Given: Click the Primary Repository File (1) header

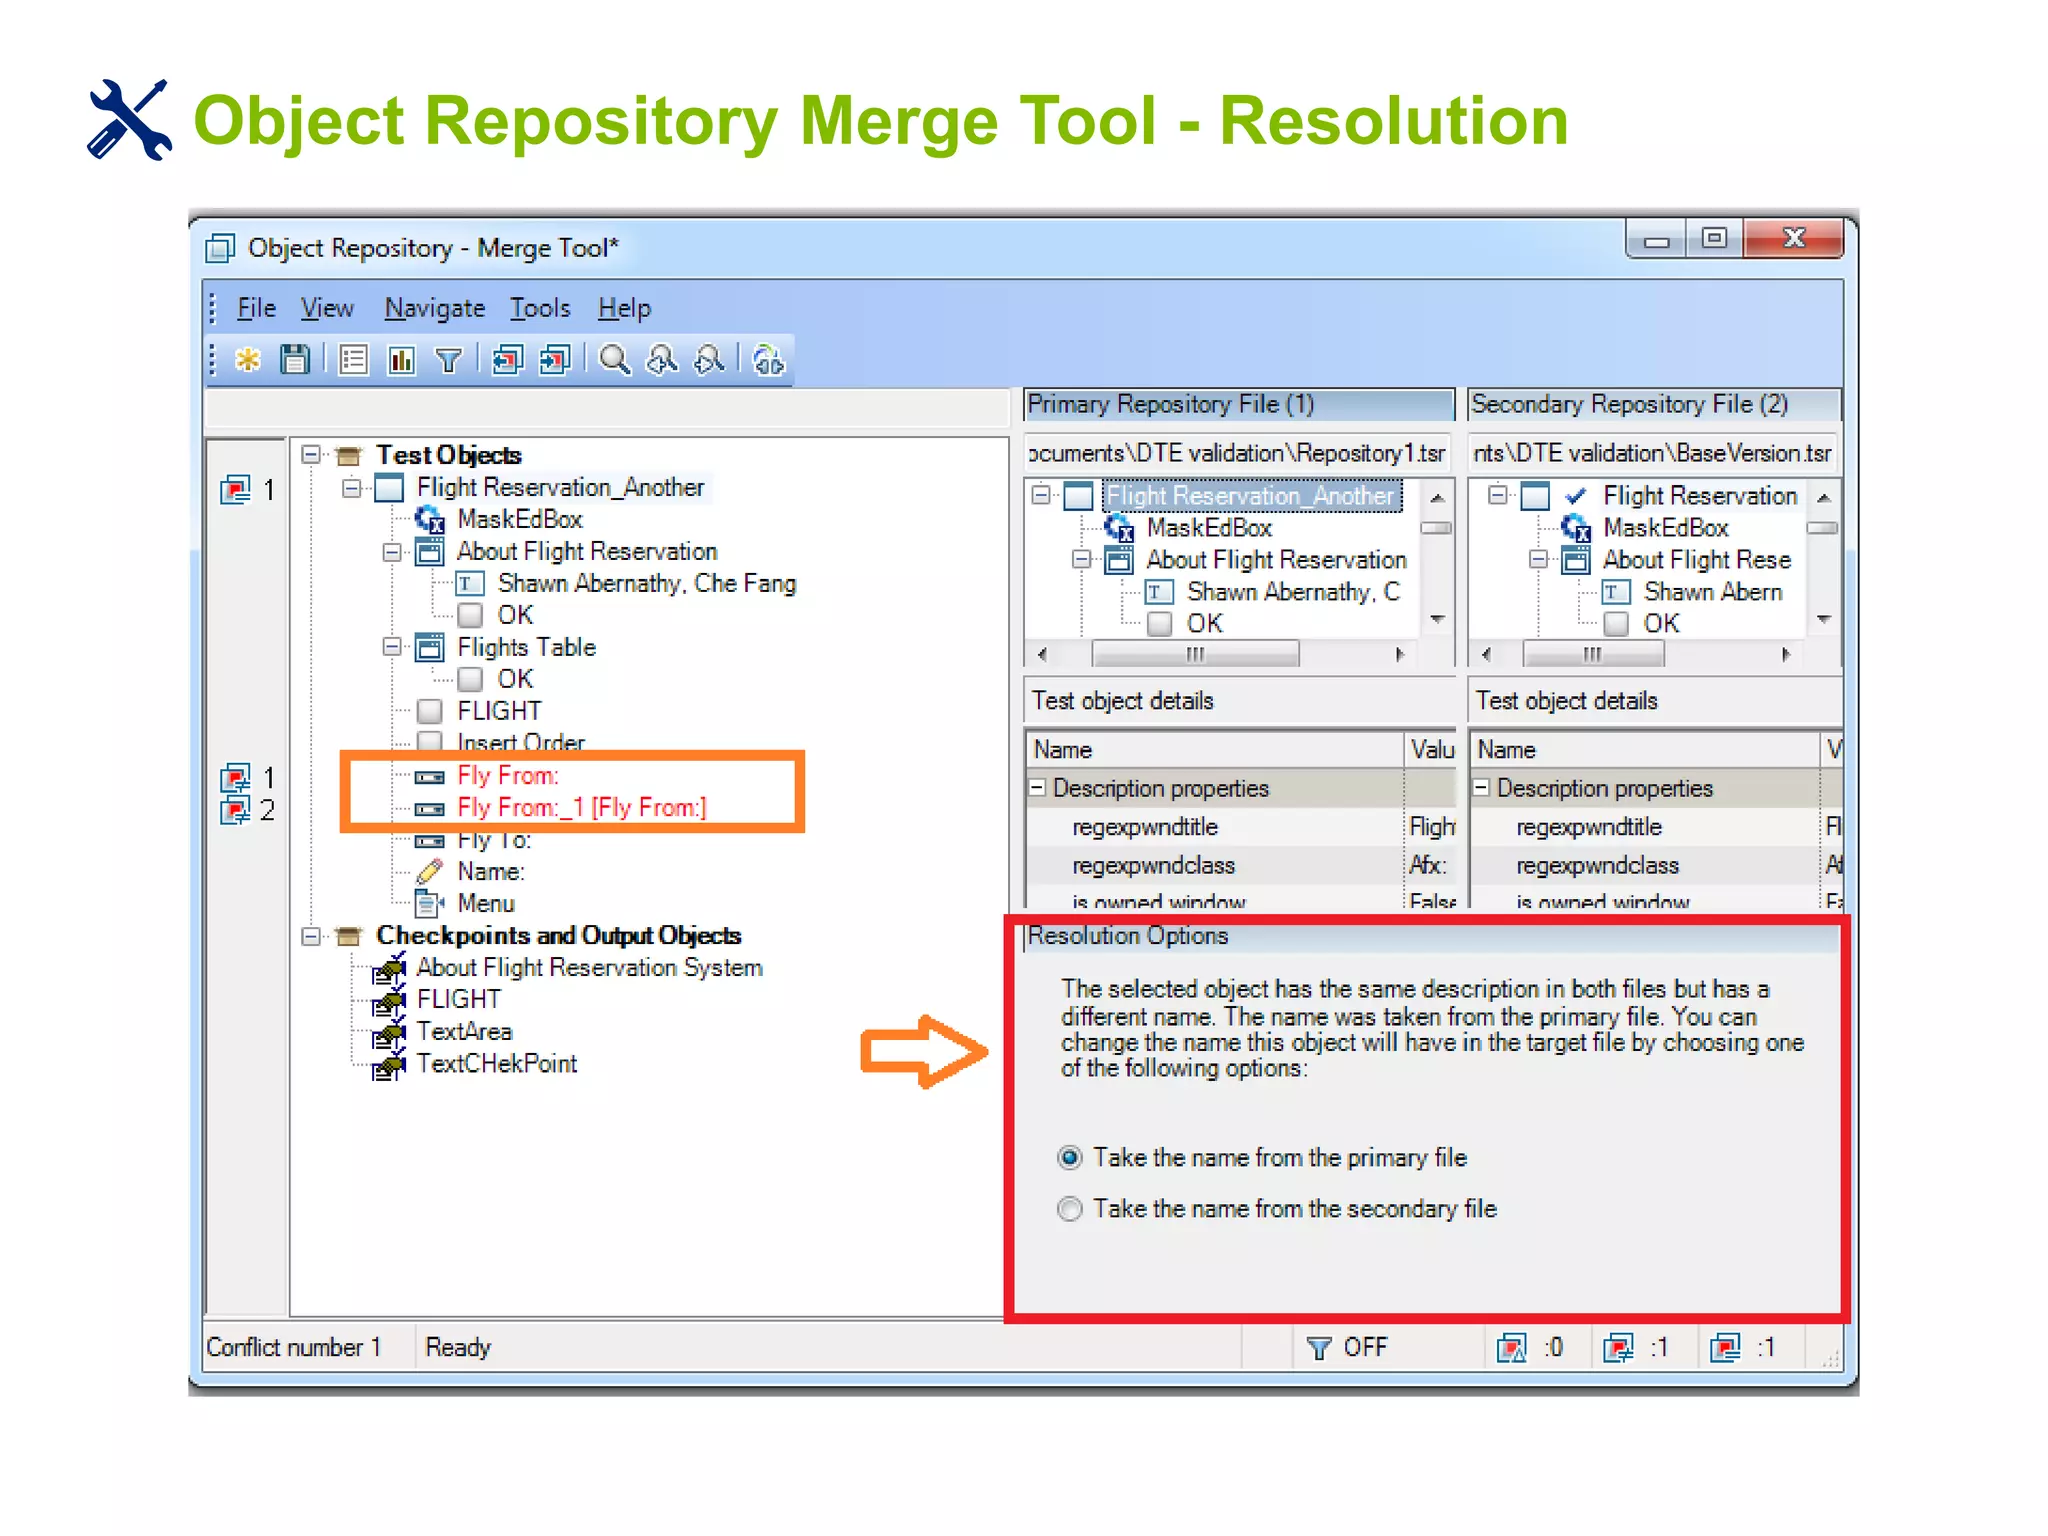Looking at the screenshot, I should point(1238,404).
